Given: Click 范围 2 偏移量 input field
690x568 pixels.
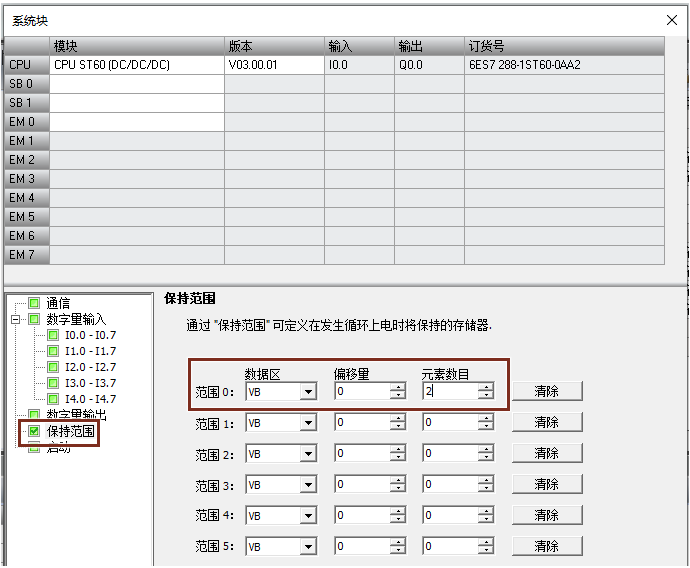Looking at the screenshot, I should [362, 454].
